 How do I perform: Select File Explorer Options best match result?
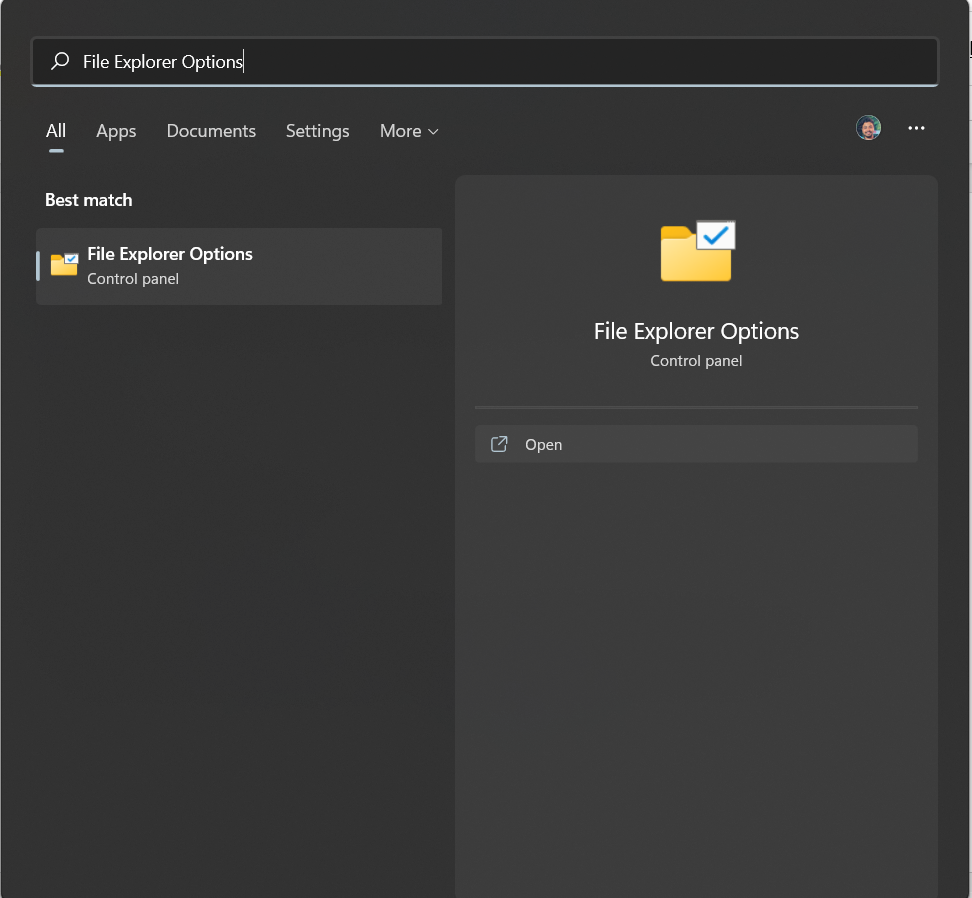pyautogui.click(x=239, y=266)
